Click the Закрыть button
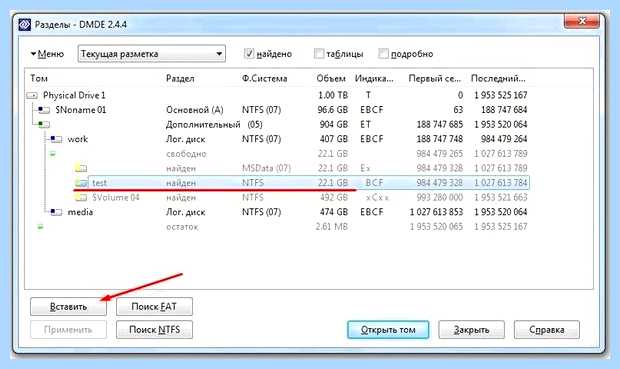The width and height of the screenshot is (620, 369). (x=471, y=329)
